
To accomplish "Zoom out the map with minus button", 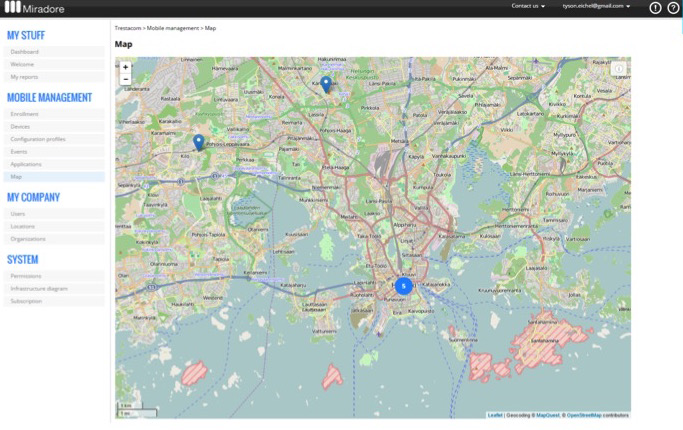I will click(x=125, y=79).
